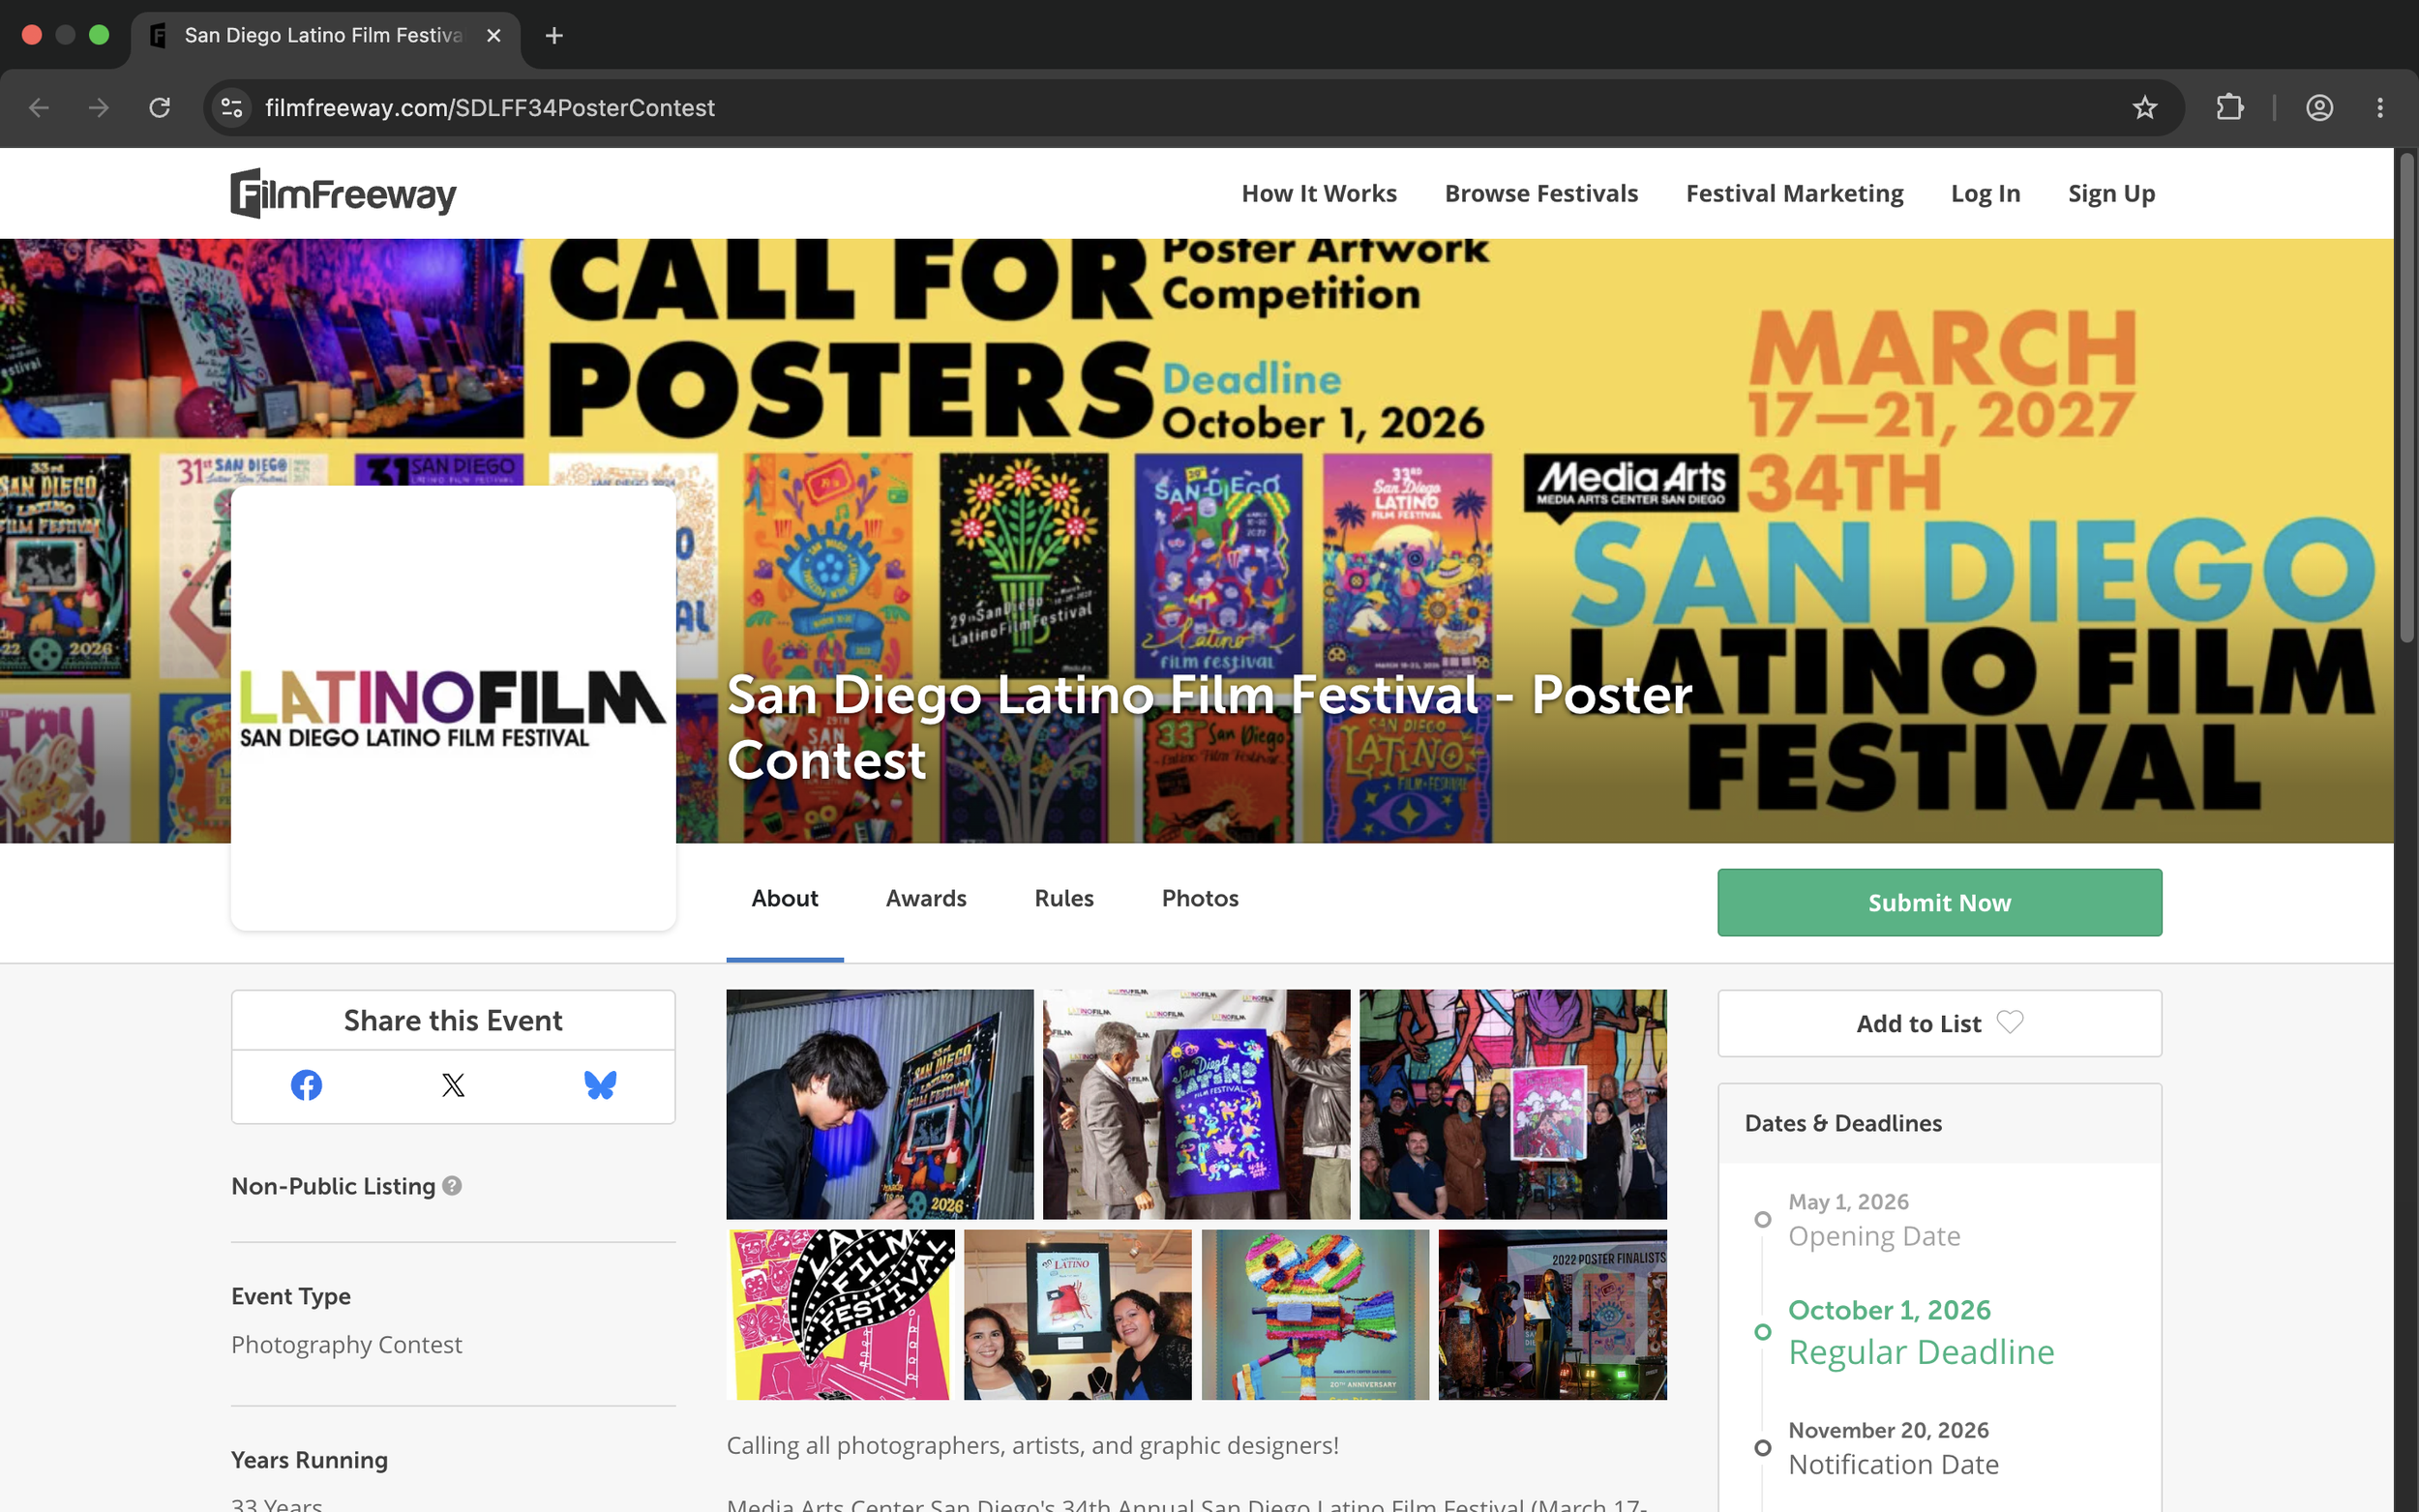Viewport: 2419px width, 1512px height.
Task: Click the green Submit Now button
Action: click(1939, 902)
